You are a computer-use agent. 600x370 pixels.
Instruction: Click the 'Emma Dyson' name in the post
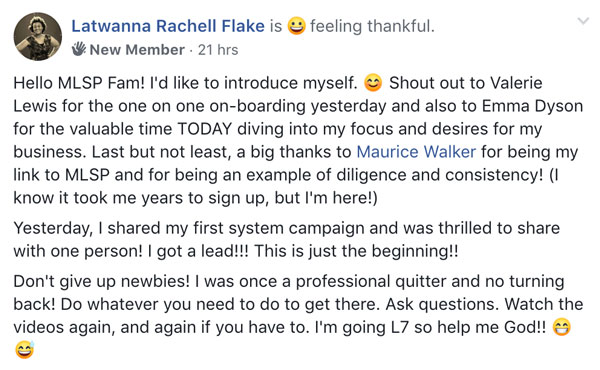pyautogui.click(x=532, y=106)
